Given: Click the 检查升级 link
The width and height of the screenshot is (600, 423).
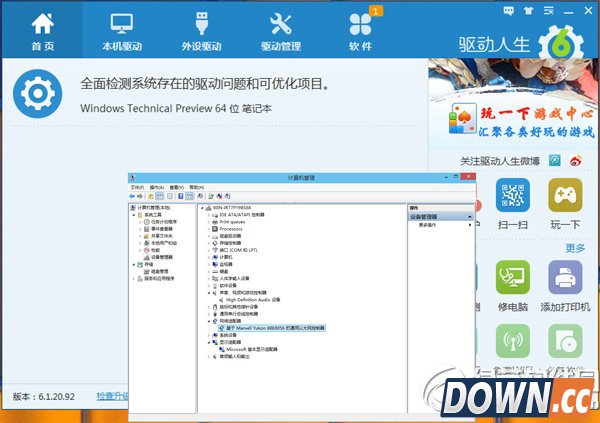Looking at the screenshot, I should [112, 396].
